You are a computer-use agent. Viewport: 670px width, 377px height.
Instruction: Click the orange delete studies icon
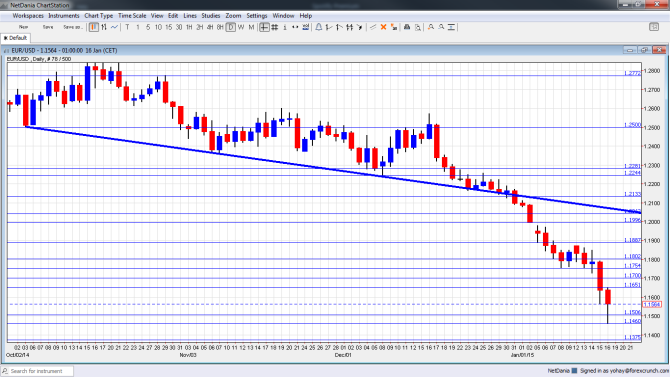click(394, 27)
